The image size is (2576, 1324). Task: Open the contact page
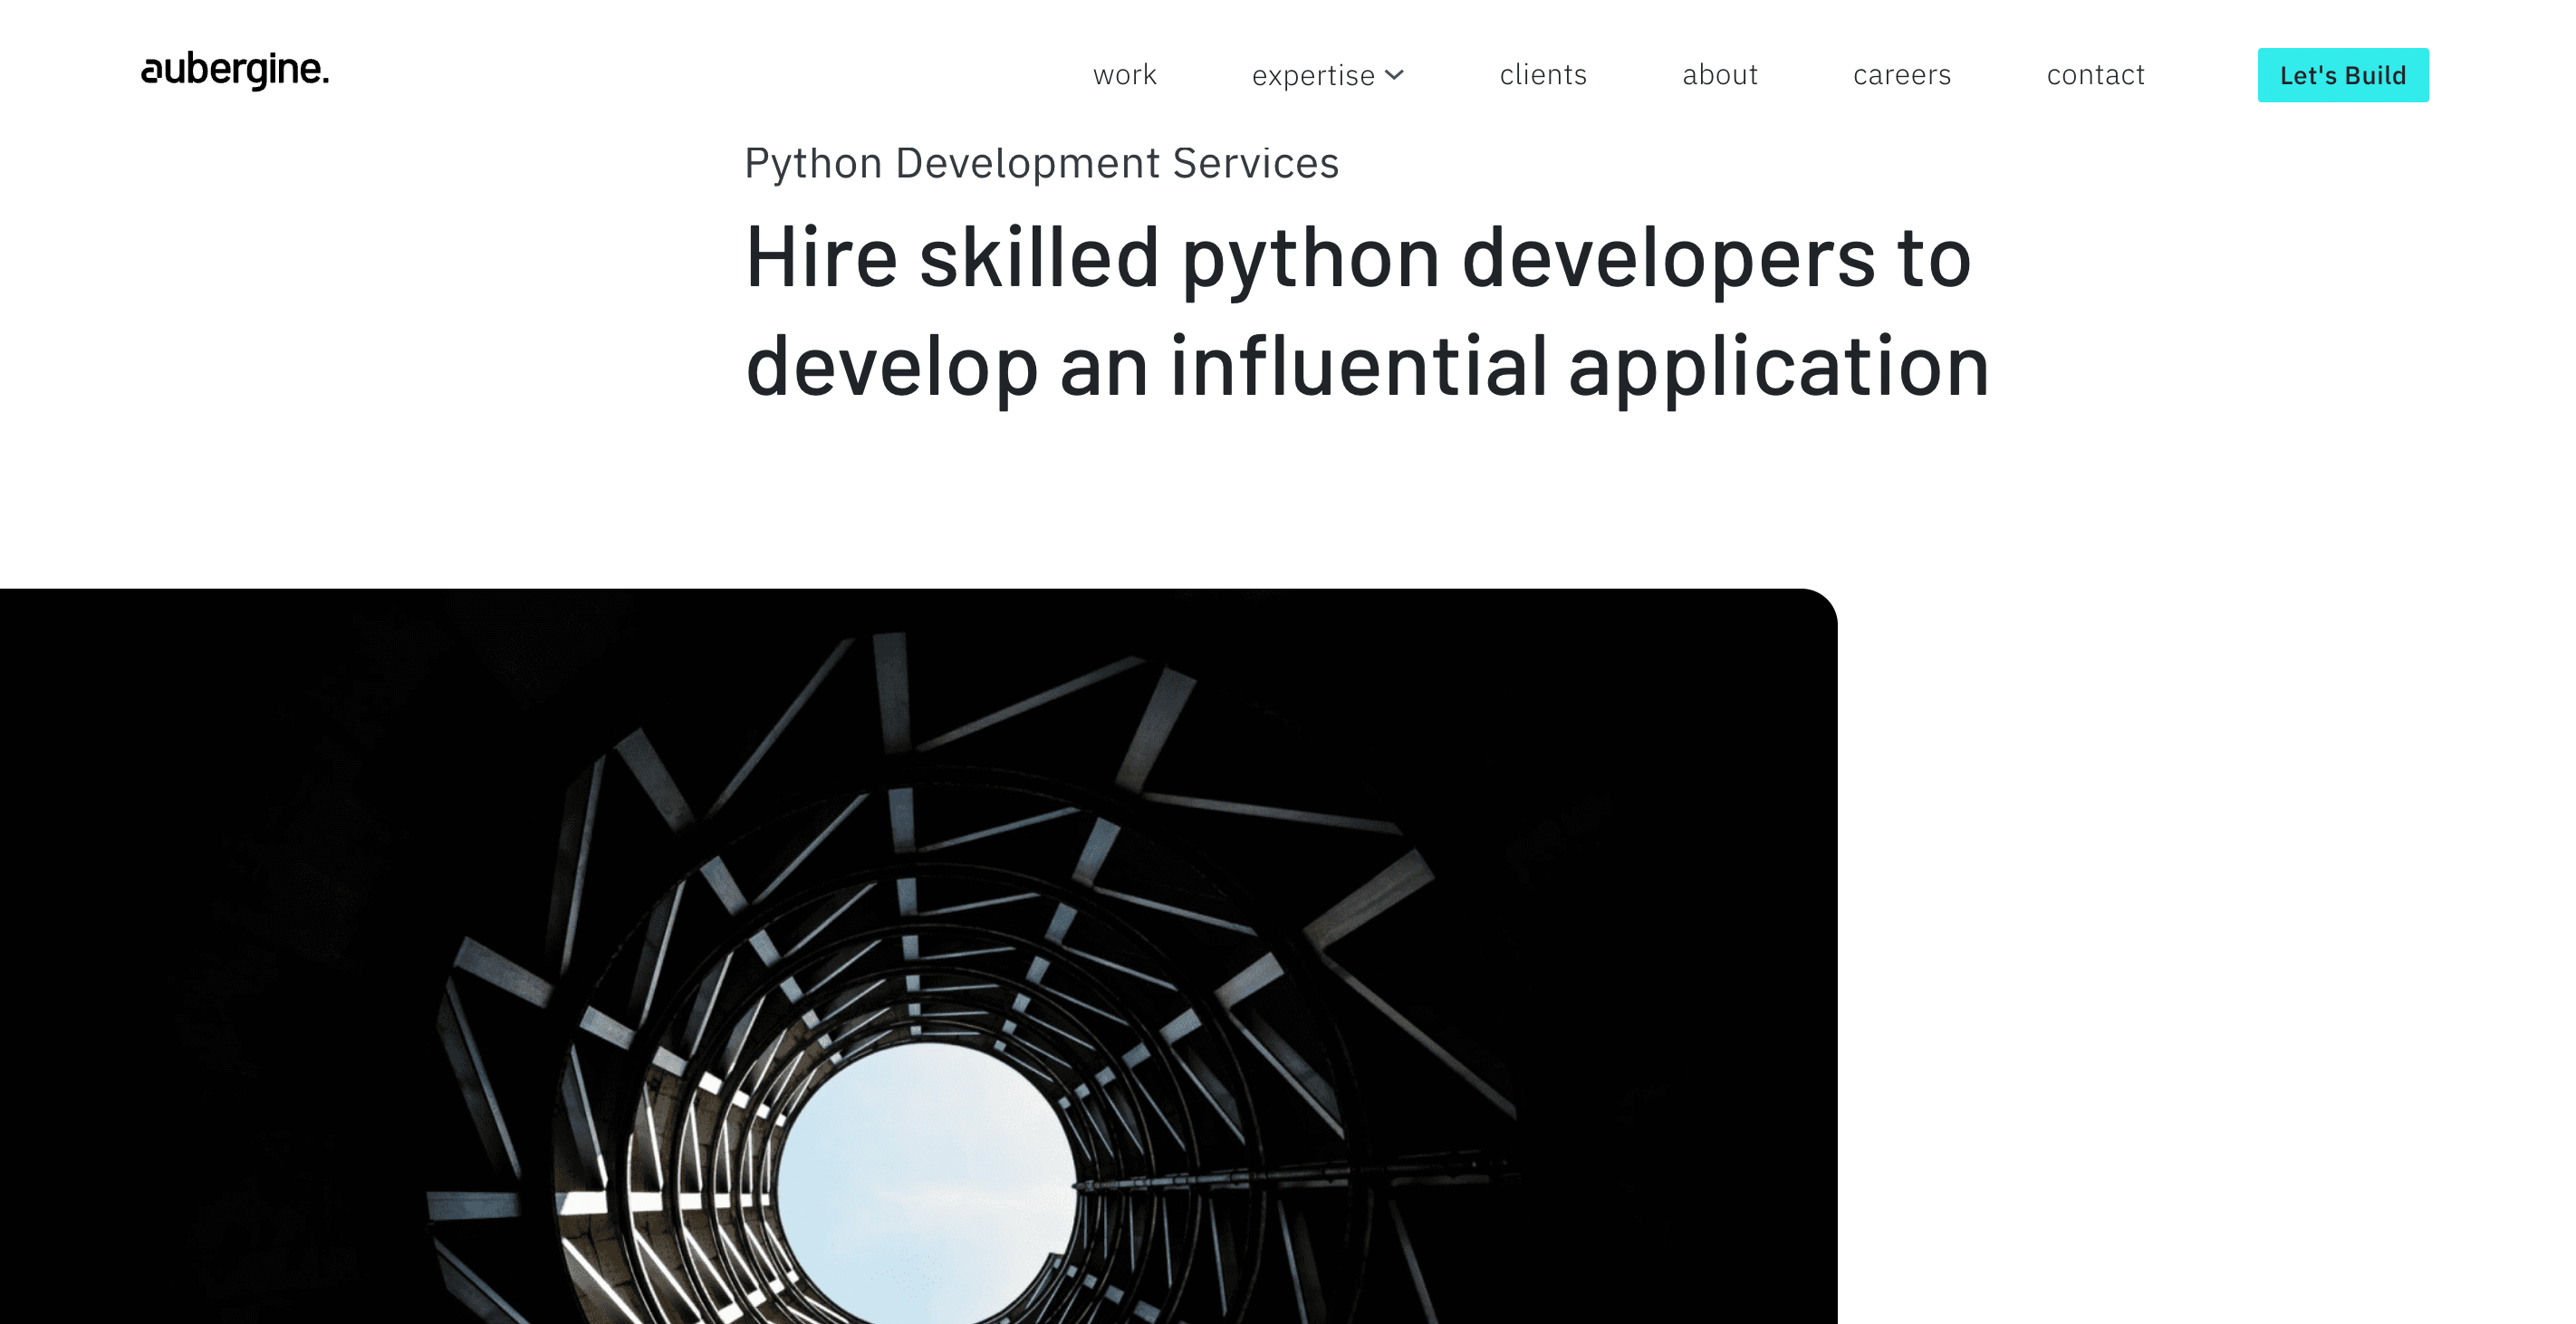click(x=2095, y=75)
